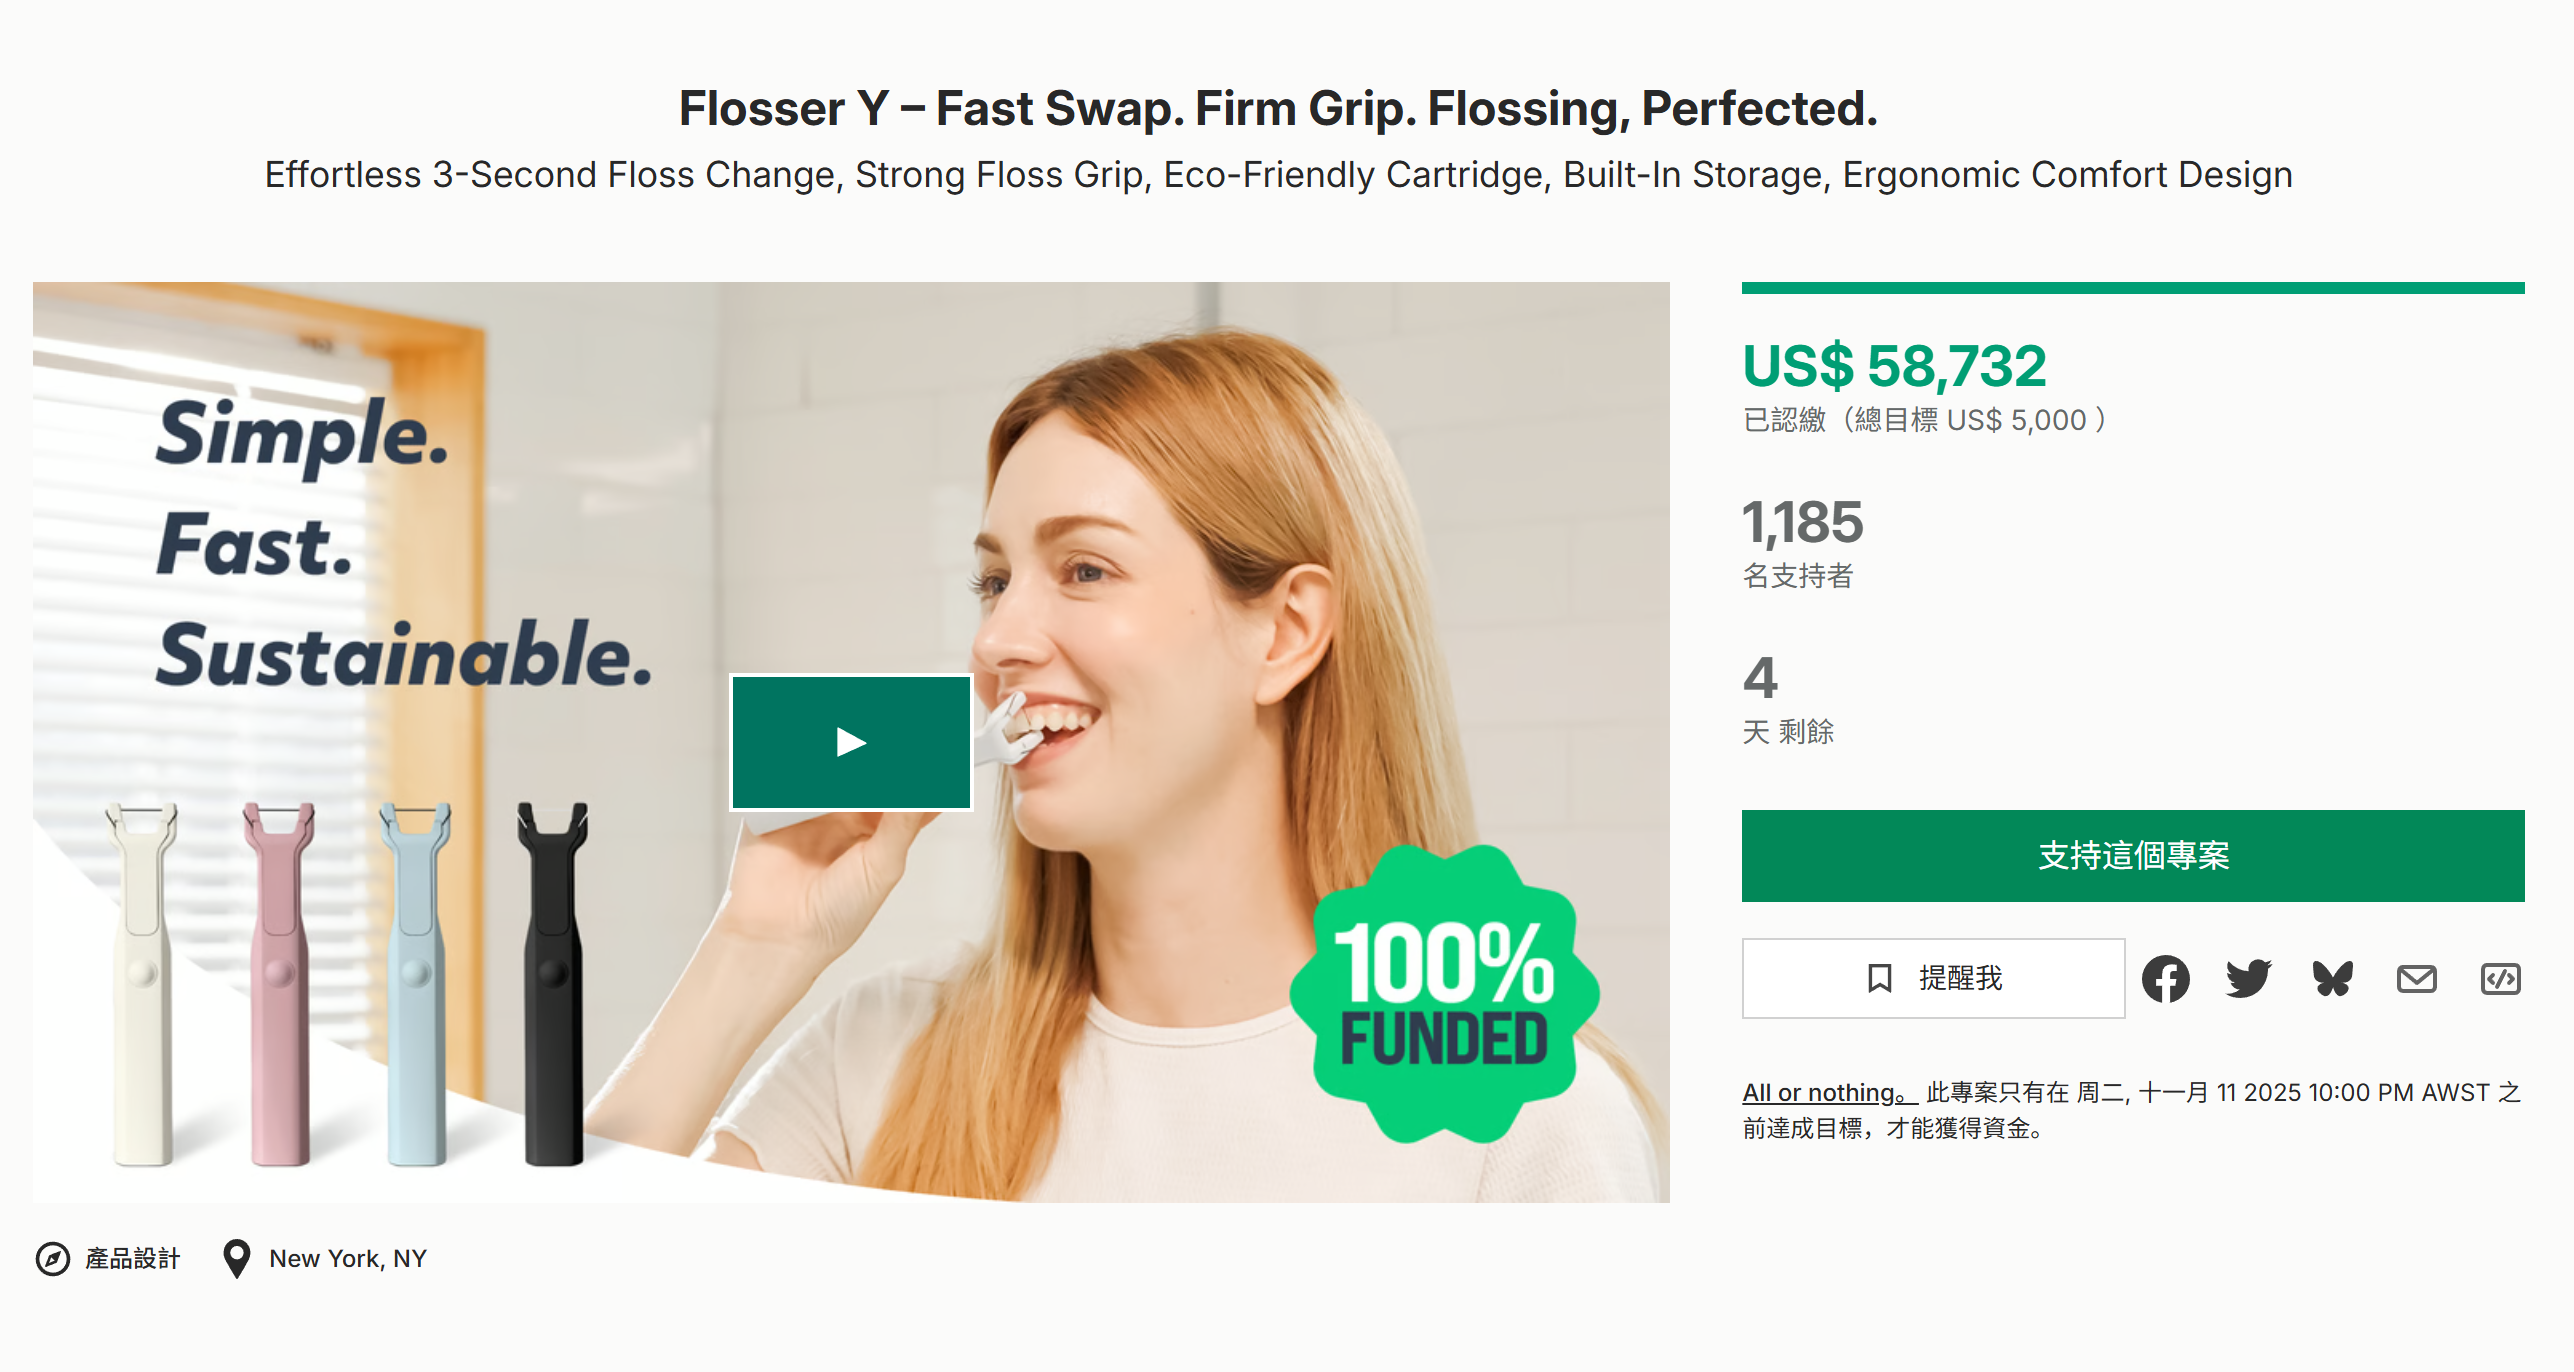Play the Flosser Y campaign video

pyautogui.click(x=851, y=742)
